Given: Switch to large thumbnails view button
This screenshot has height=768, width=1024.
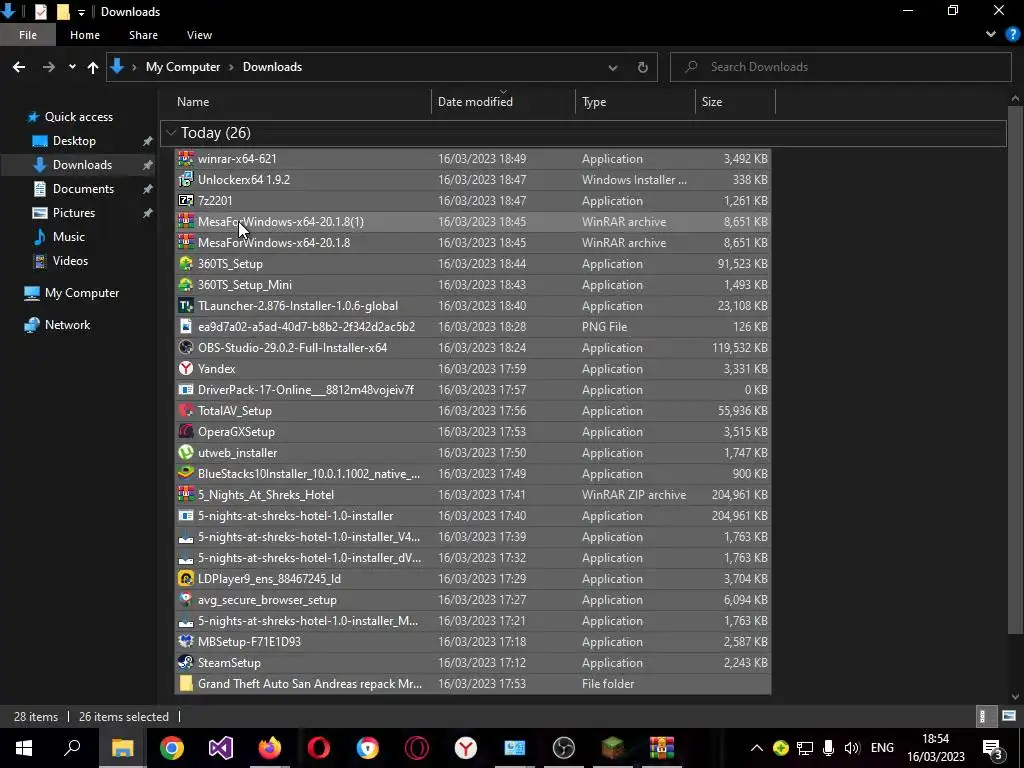Looking at the screenshot, I should click(1008, 716).
